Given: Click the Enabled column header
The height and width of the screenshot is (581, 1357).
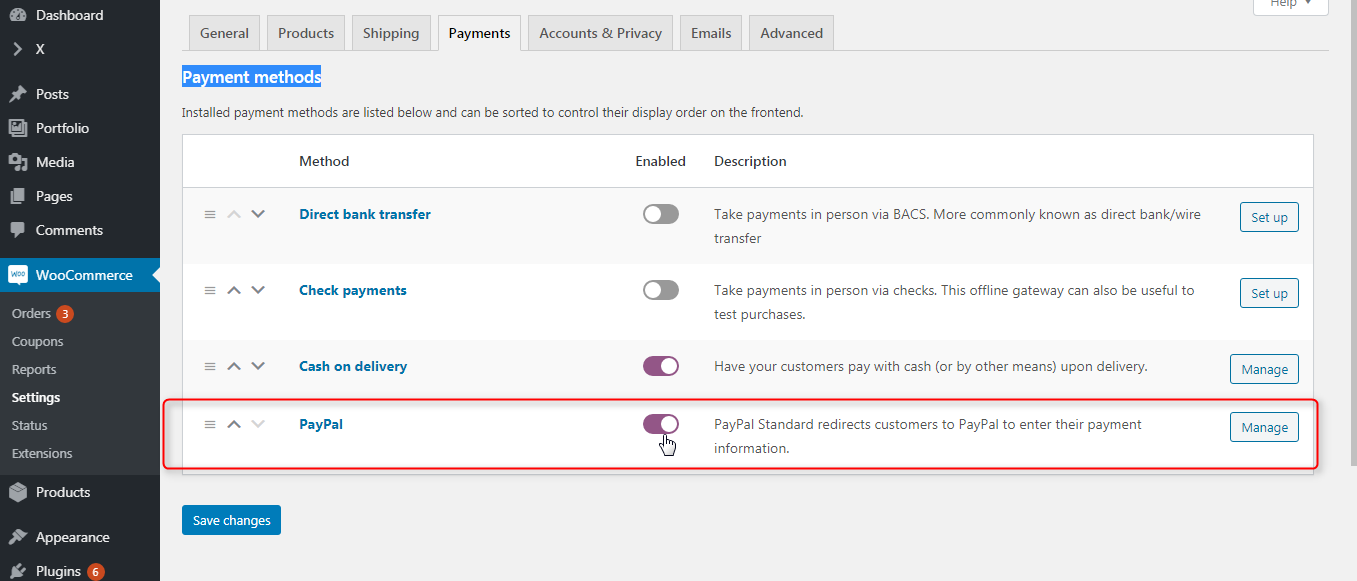Looking at the screenshot, I should [x=661, y=161].
